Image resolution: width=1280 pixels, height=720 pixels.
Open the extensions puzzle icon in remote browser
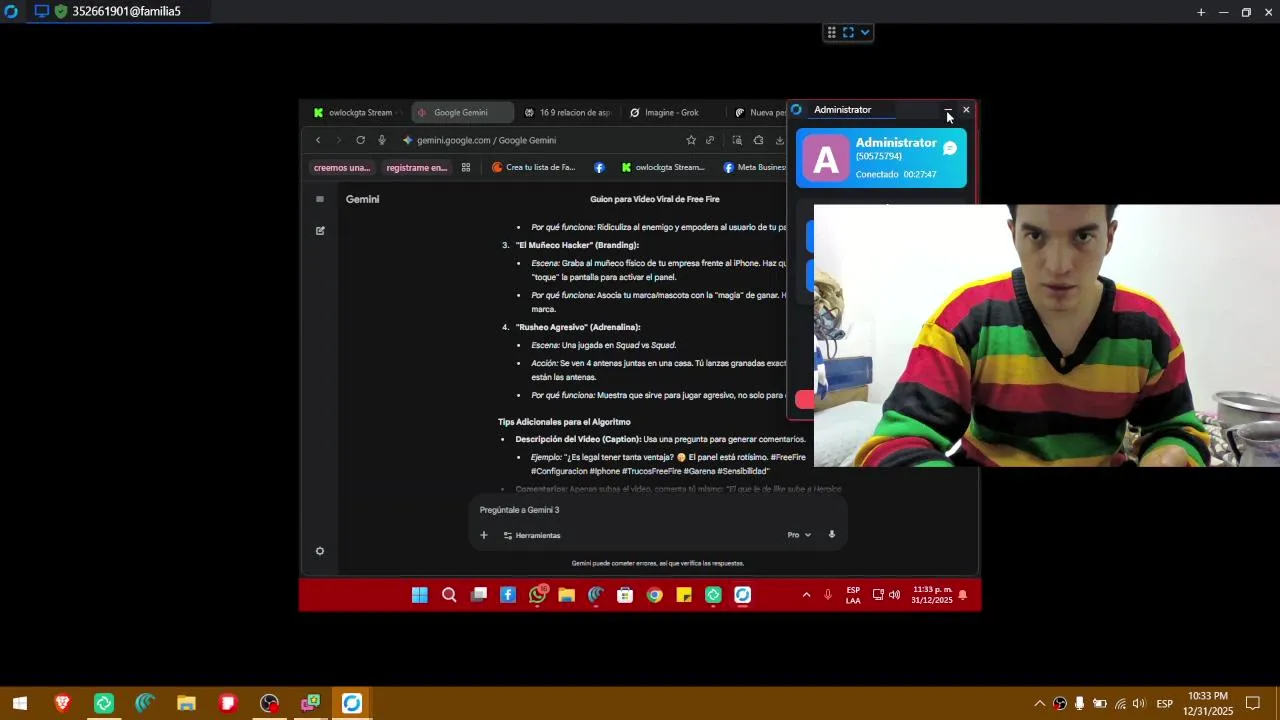click(758, 140)
